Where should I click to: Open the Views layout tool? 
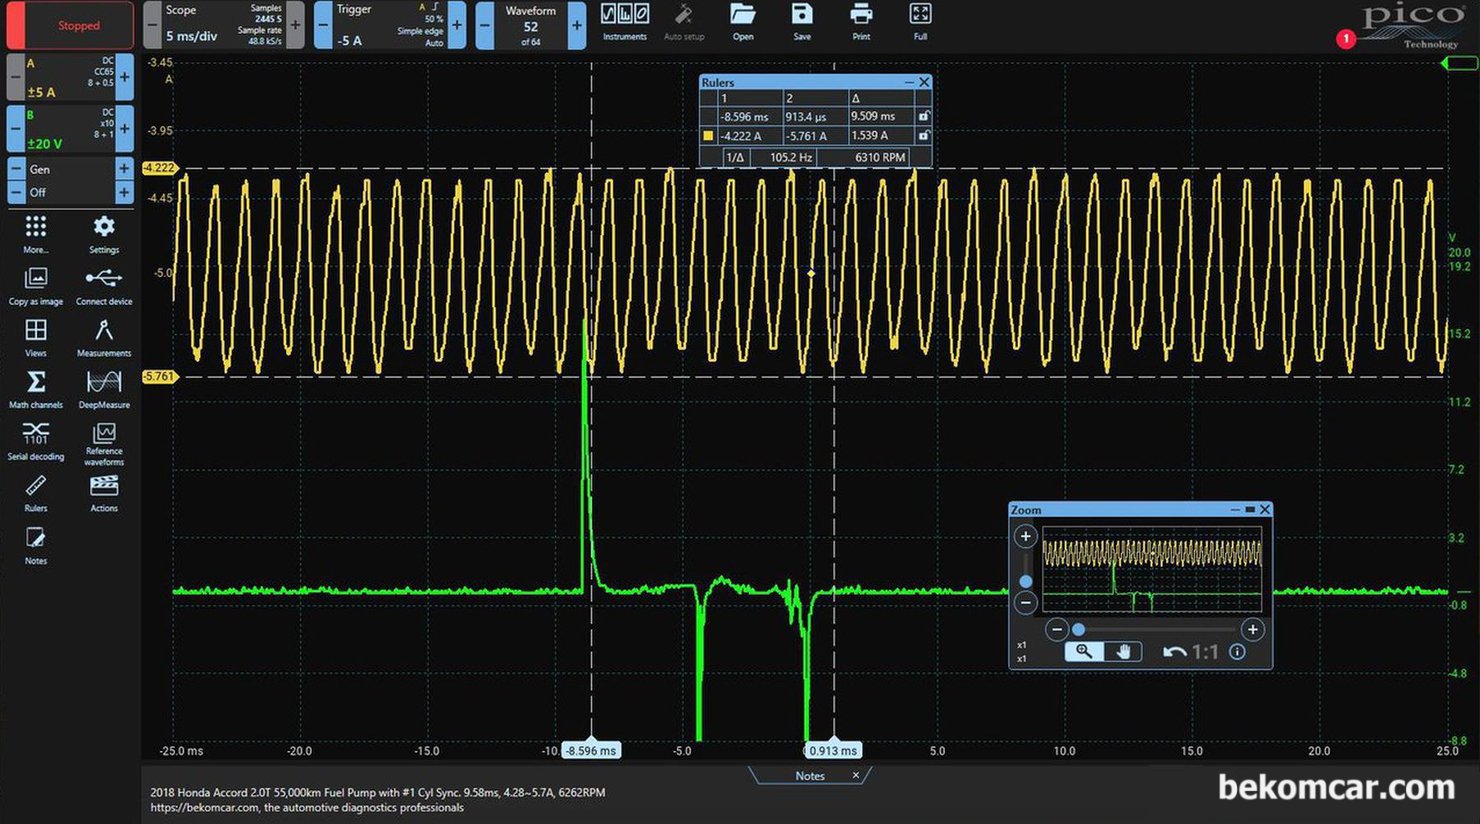[x=36, y=338]
